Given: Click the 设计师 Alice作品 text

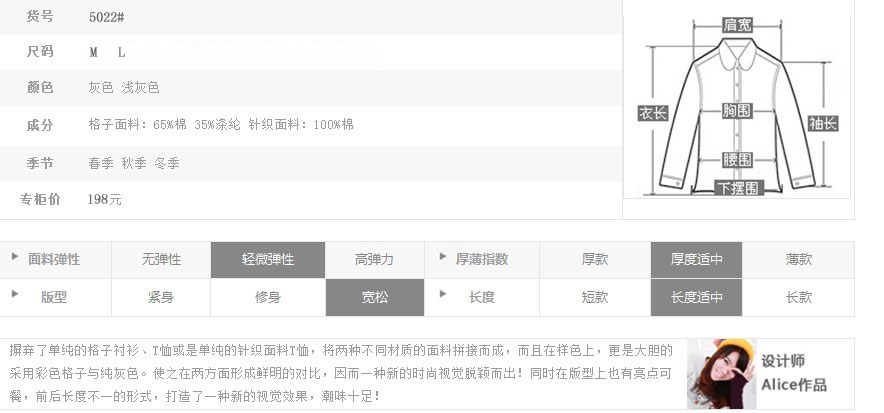Looking at the screenshot, I should click(x=793, y=373).
